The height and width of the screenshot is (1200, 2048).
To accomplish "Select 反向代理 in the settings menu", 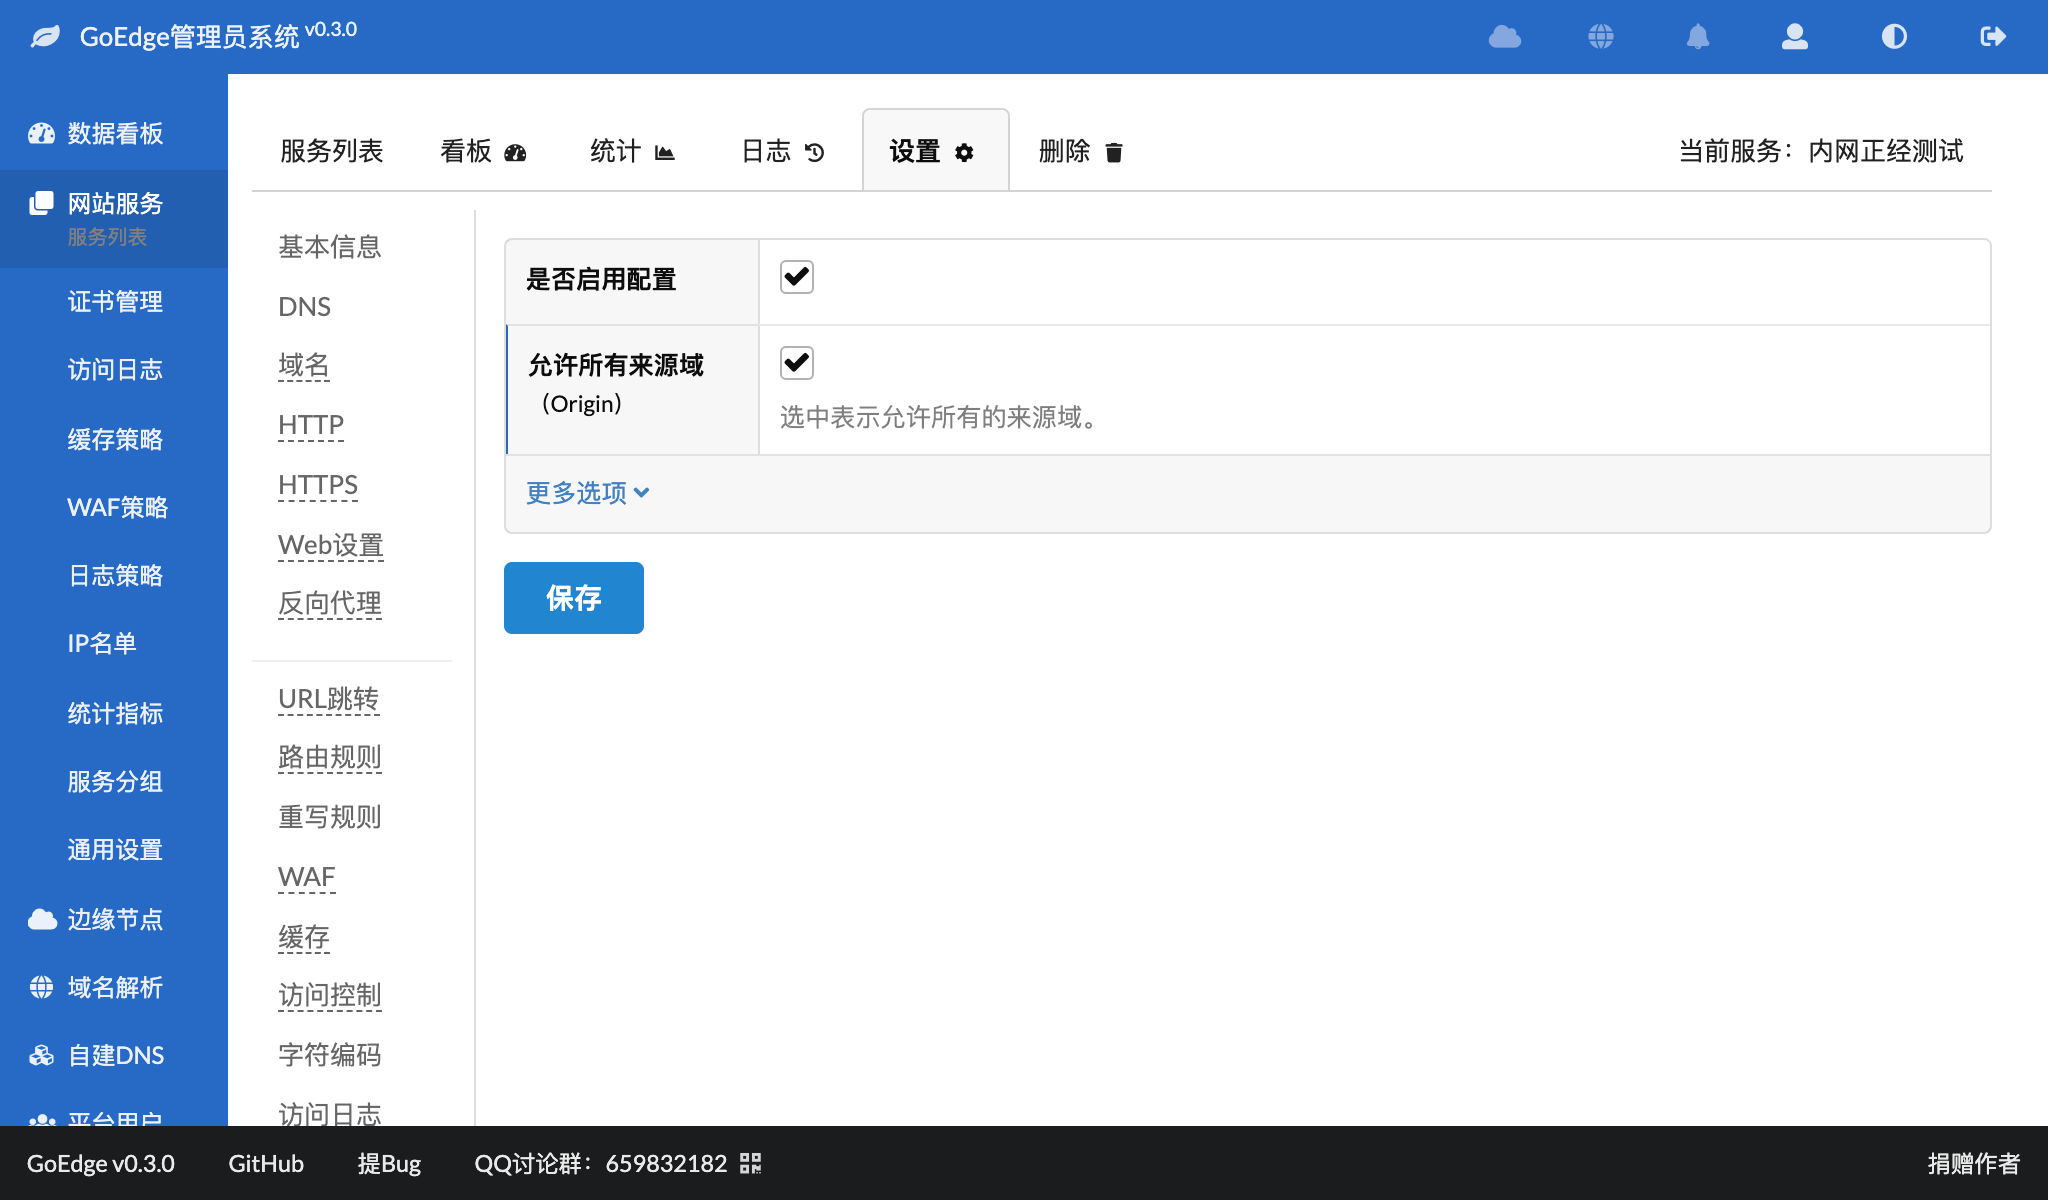I will click(x=330, y=603).
